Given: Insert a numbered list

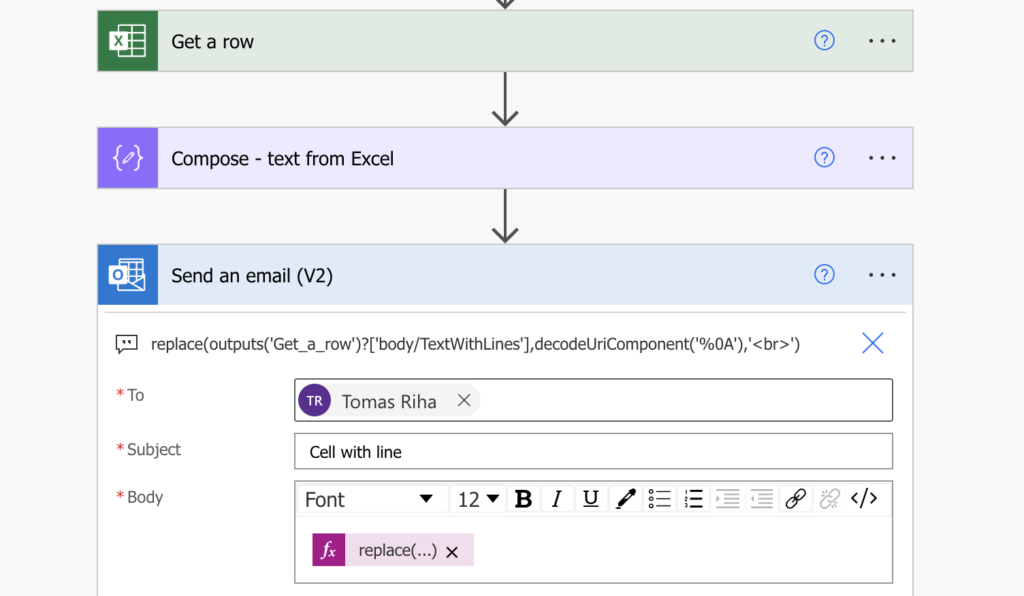Looking at the screenshot, I should pyautogui.click(x=694, y=499).
